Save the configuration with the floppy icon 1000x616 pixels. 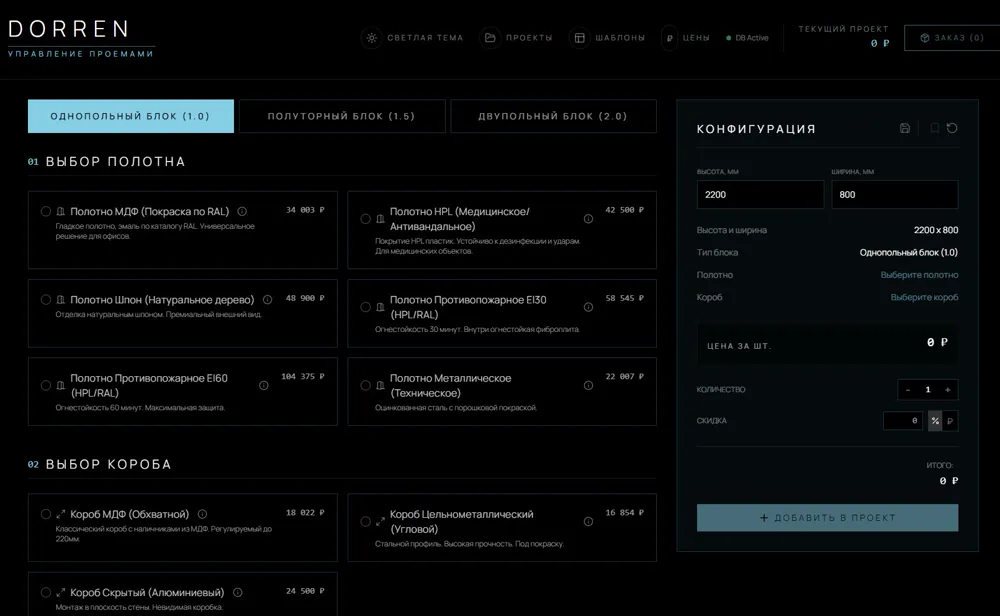(904, 128)
